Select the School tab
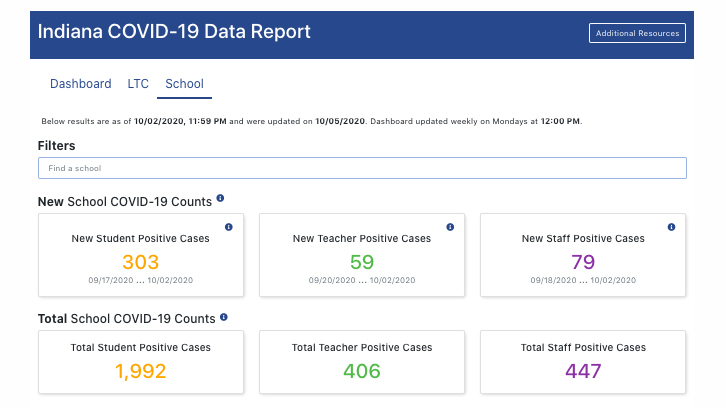 pyautogui.click(x=184, y=84)
